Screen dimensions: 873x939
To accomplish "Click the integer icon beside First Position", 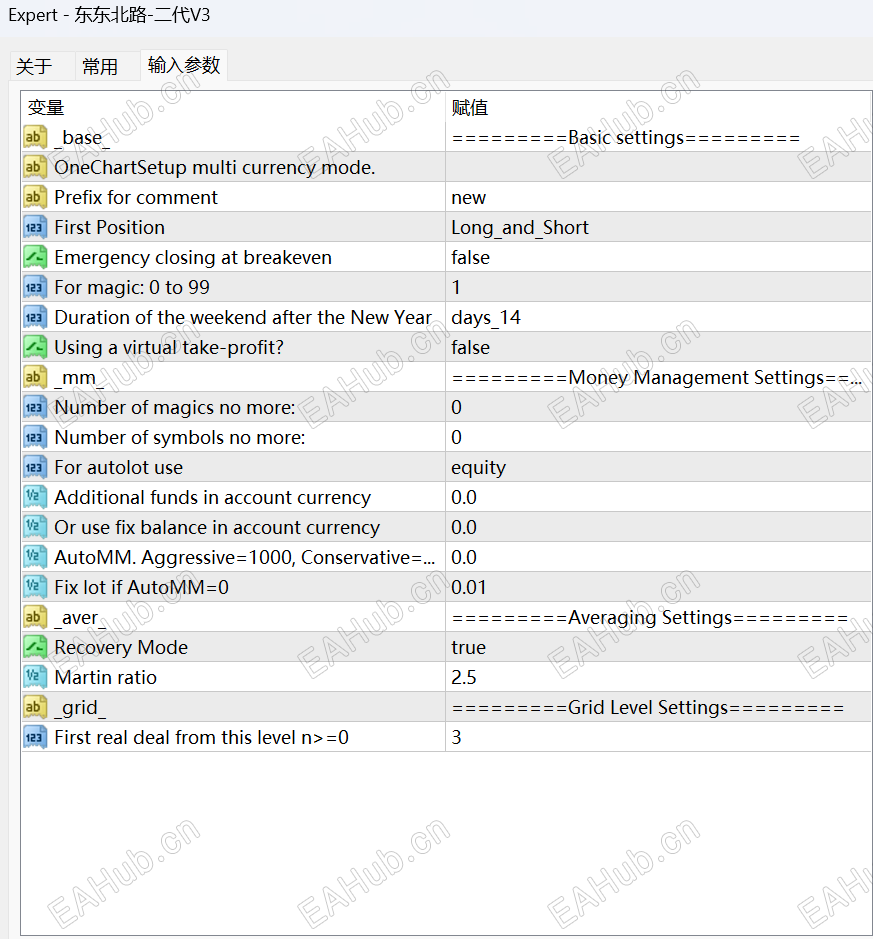I will [x=35, y=227].
